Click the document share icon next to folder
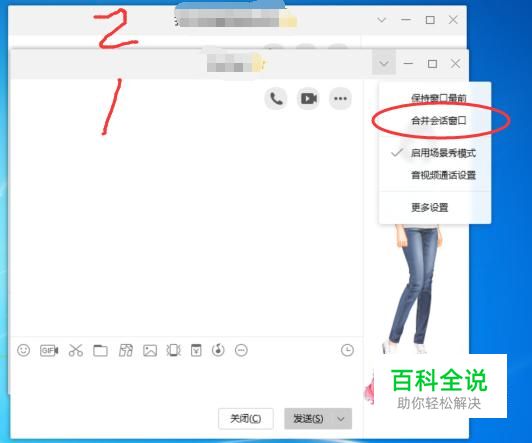 [x=126, y=350]
